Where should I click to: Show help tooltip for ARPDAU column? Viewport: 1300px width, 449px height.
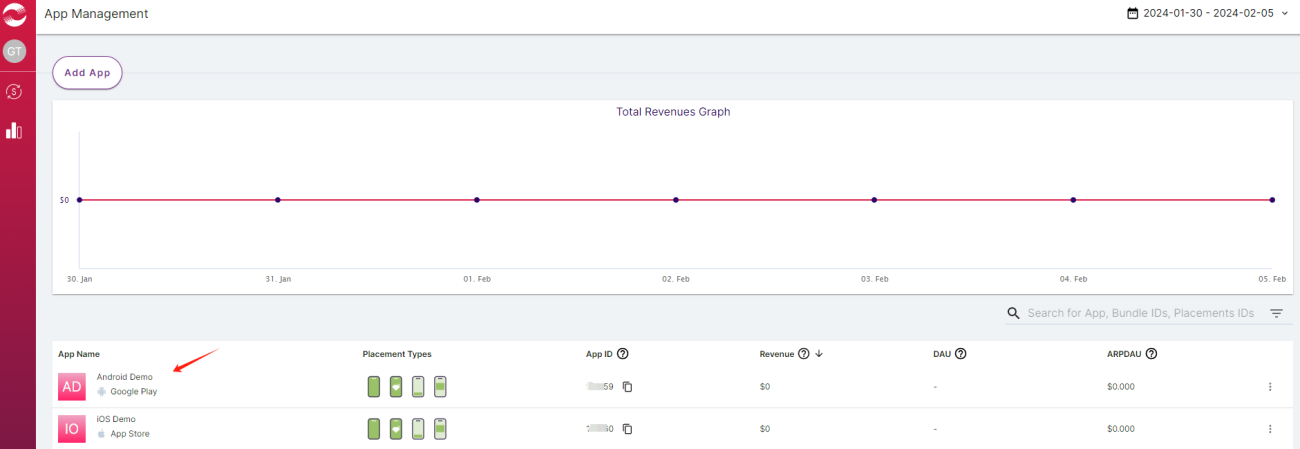1151,354
